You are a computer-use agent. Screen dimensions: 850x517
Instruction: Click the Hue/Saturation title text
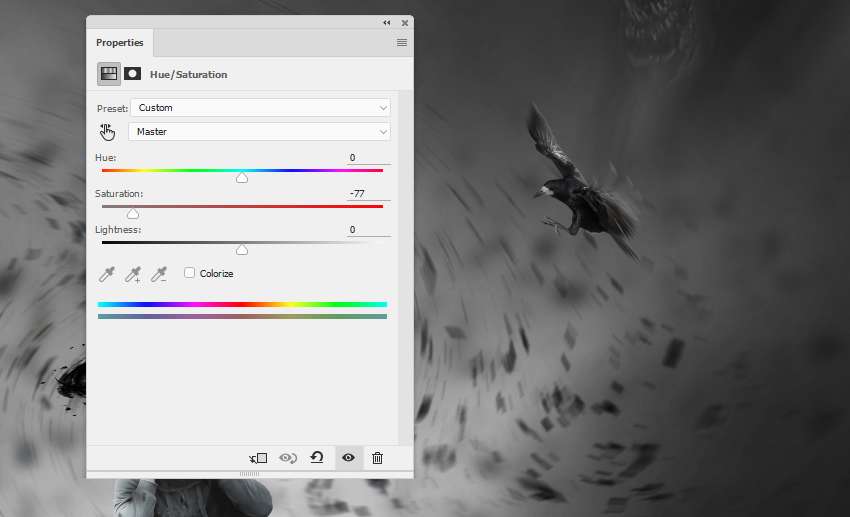click(189, 74)
